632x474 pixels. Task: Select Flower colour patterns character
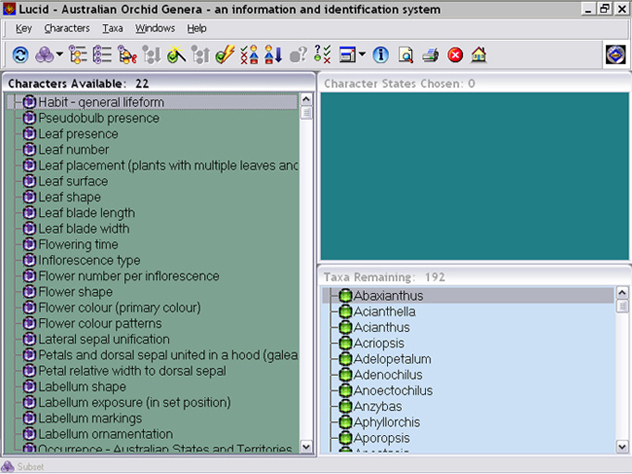pyautogui.click(x=100, y=323)
